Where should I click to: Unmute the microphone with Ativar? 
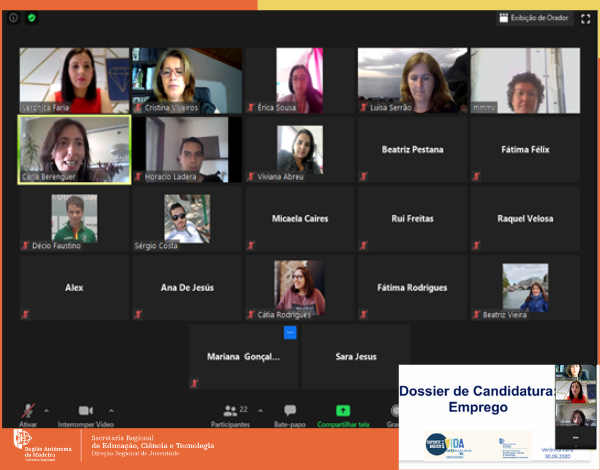point(27,412)
